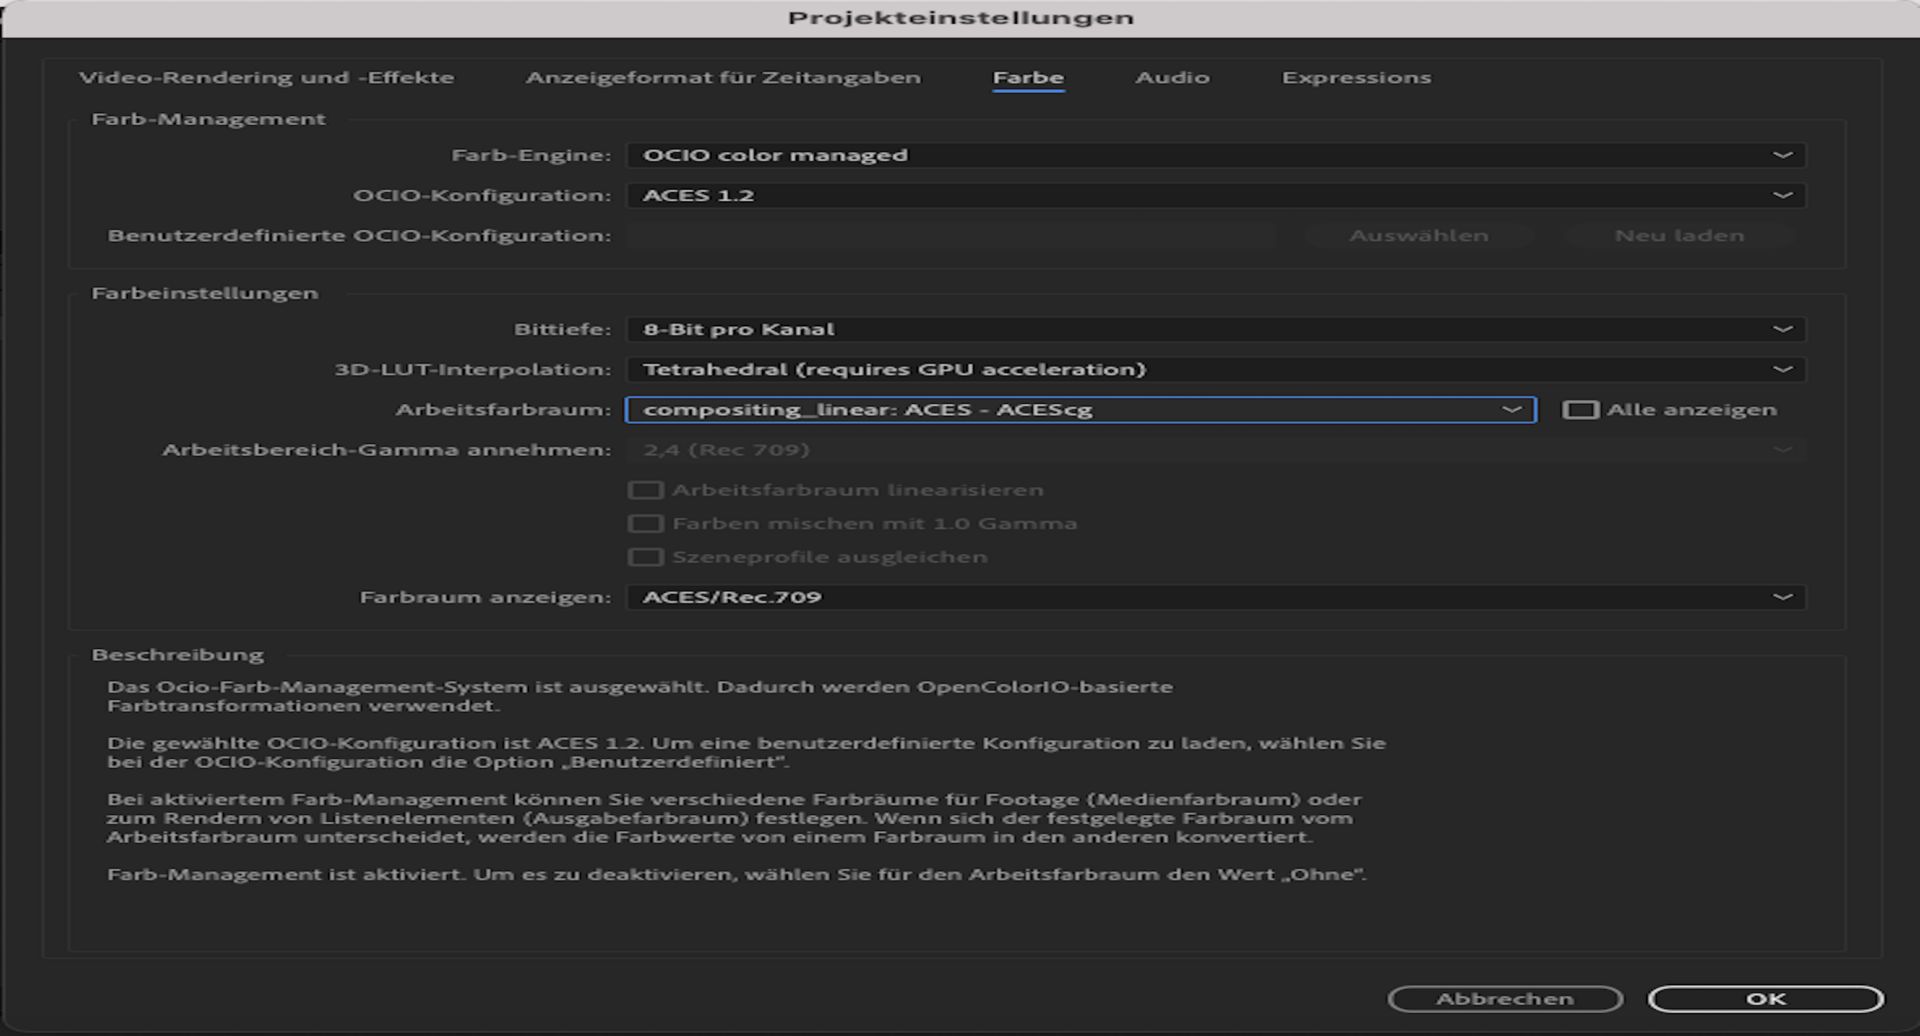This screenshot has width=1920, height=1036.
Task: Open the Arbeitsfarbraum dropdown
Action: 1080,409
